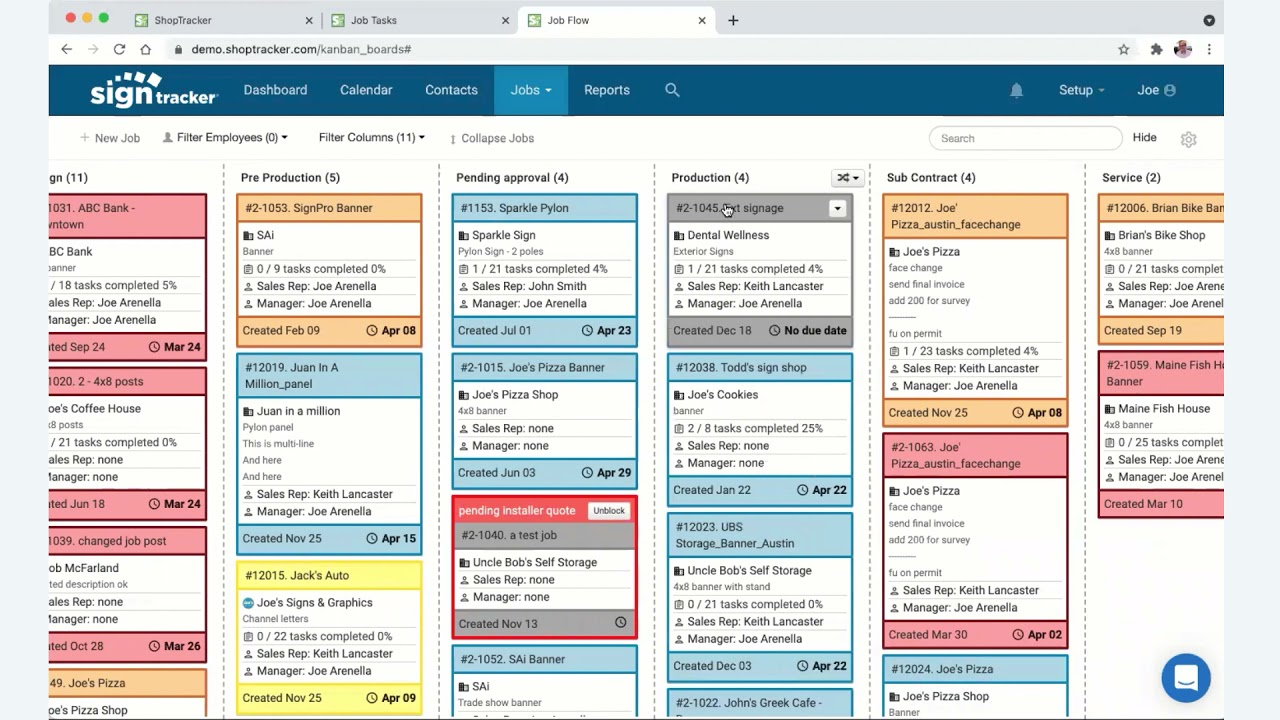Click the search magnifier icon in navbar
This screenshot has width=1280, height=720.
tap(672, 90)
